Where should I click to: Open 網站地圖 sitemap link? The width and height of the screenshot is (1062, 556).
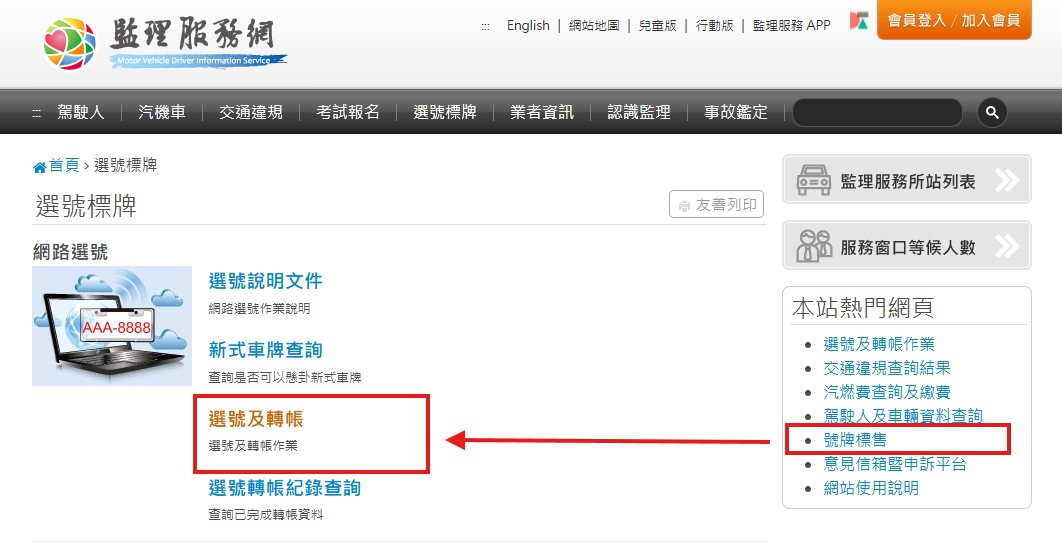pyautogui.click(x=594, y=25)
